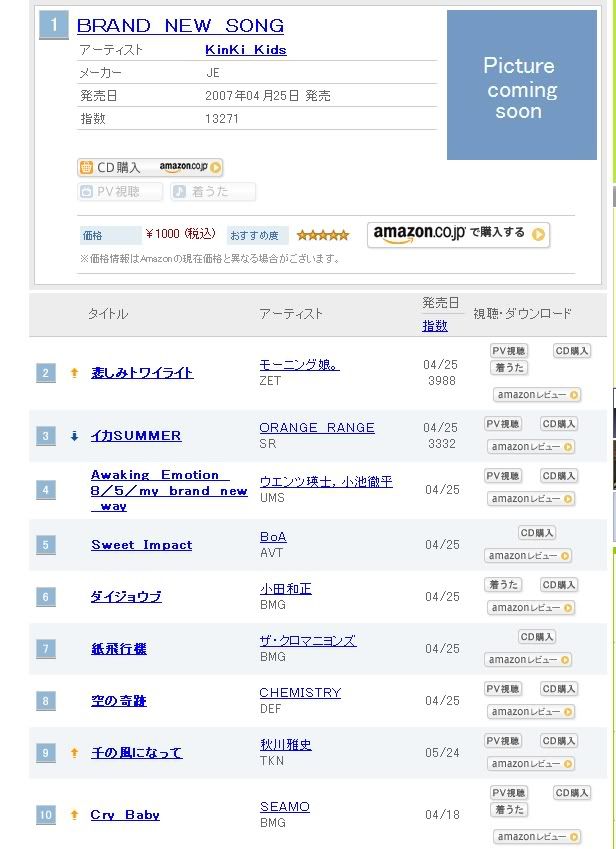The image size is (616, 849).
Task: Open ORANGE RANGE artist link
Action: (x=317, y=427)
